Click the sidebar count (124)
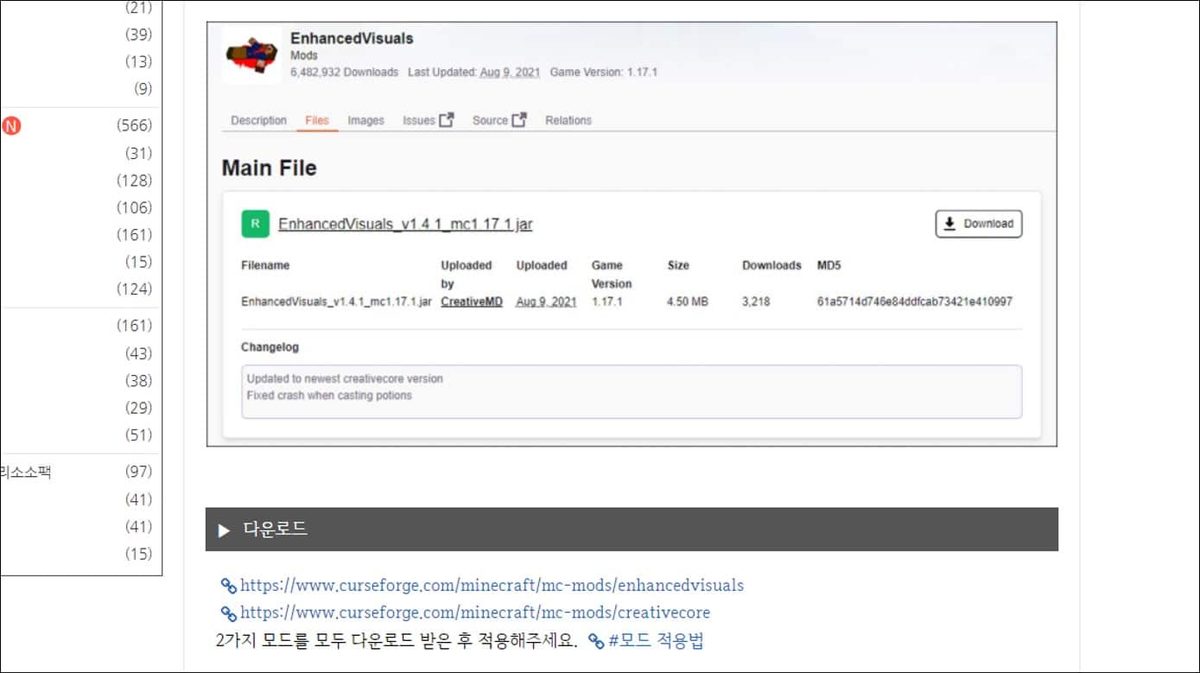Screen dimensions: 1200x673 pyautogui.click(x=134, y=289)
